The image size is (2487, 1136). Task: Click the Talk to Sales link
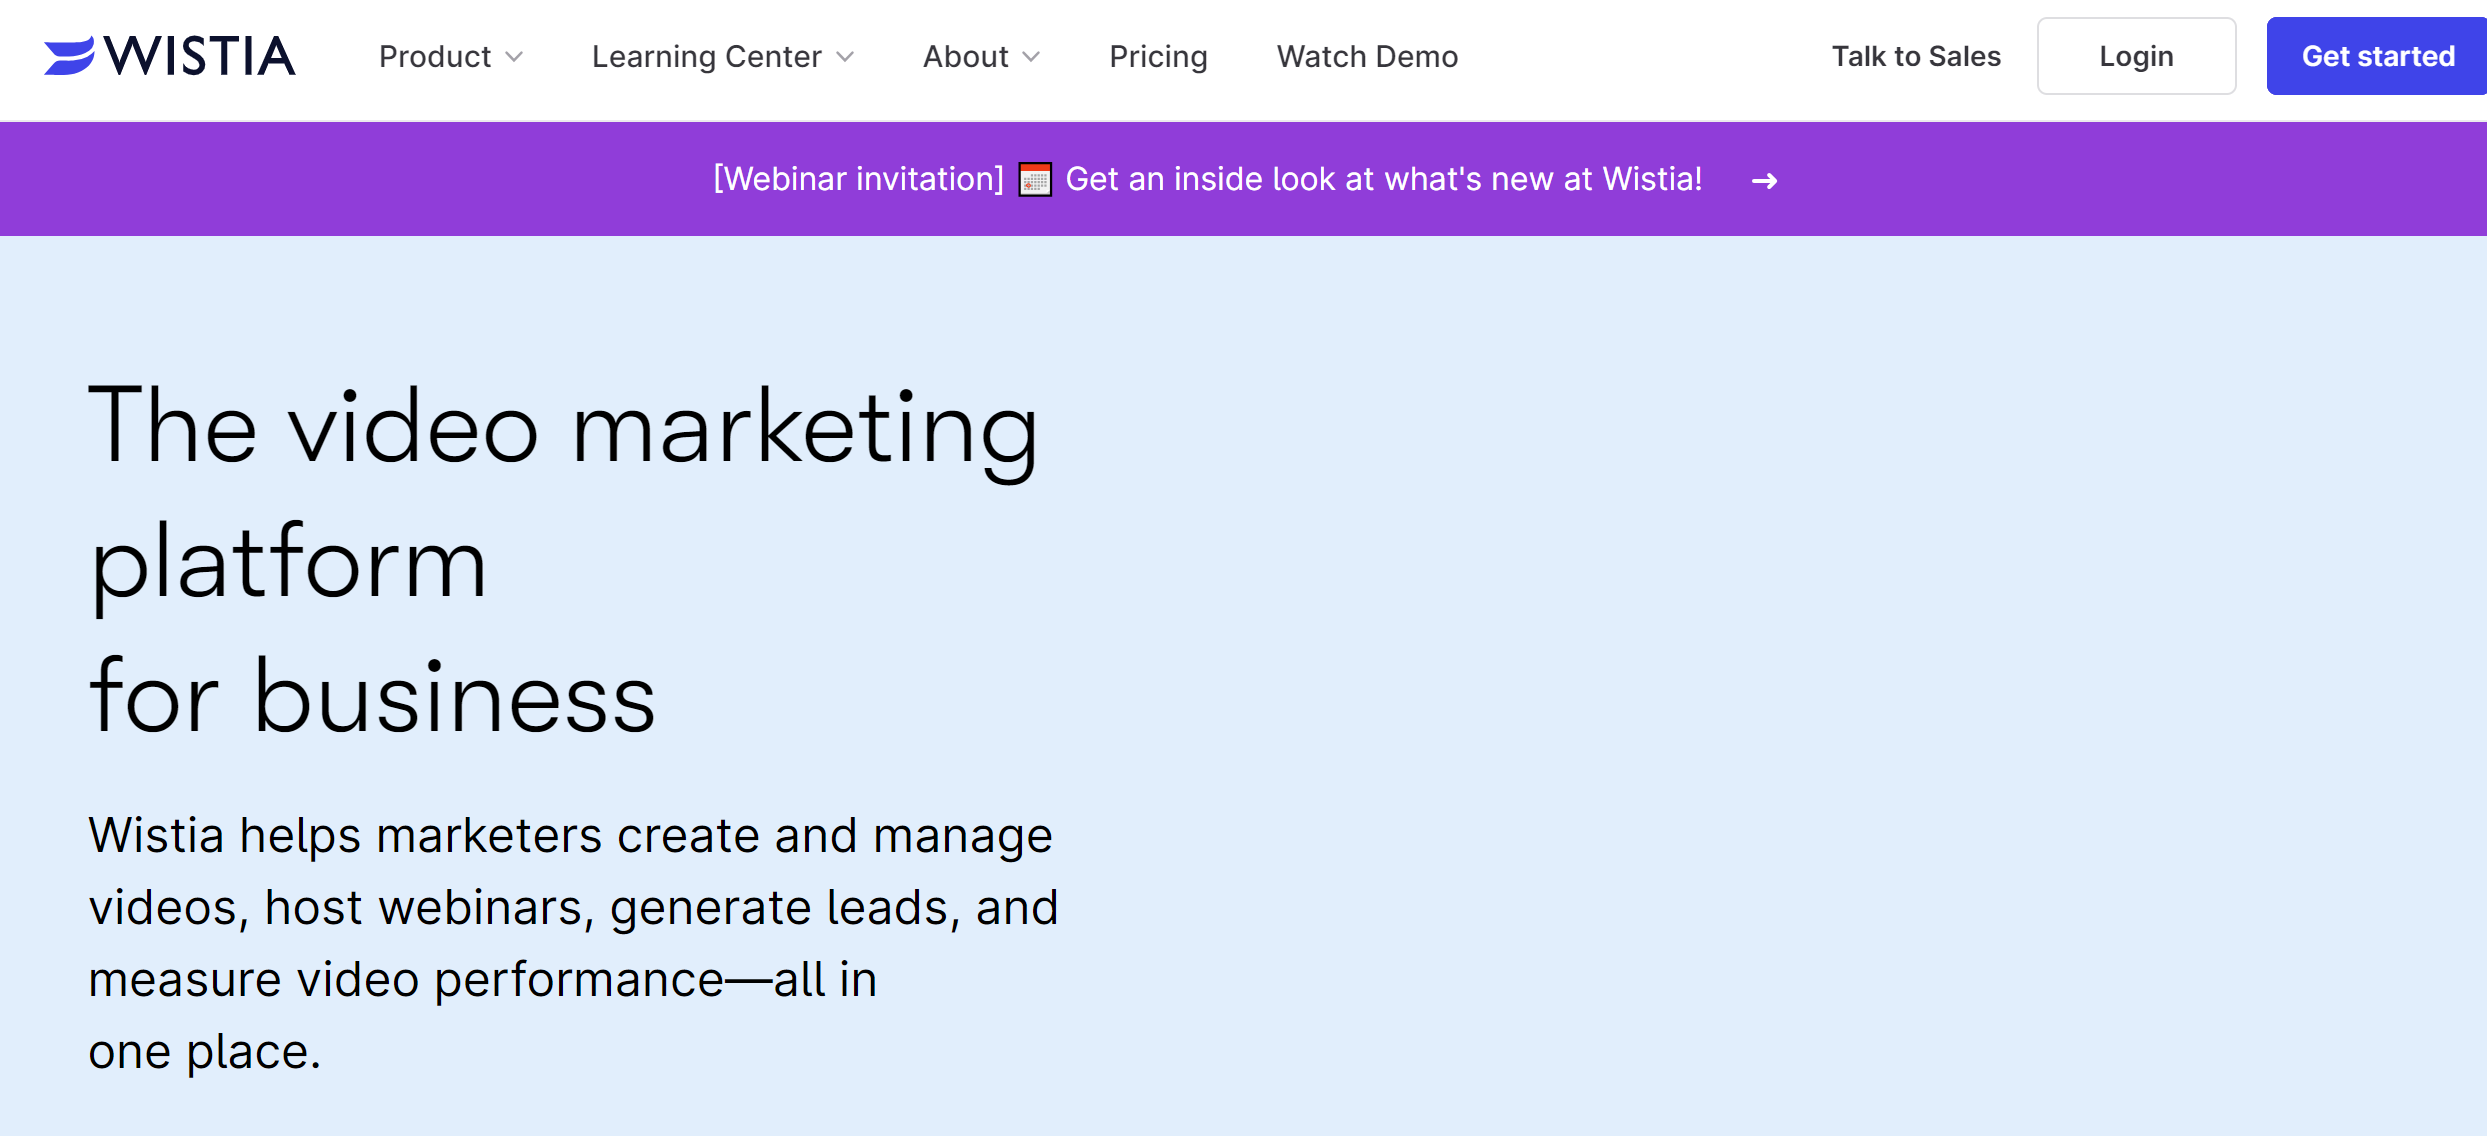(x=1916, y=56)
